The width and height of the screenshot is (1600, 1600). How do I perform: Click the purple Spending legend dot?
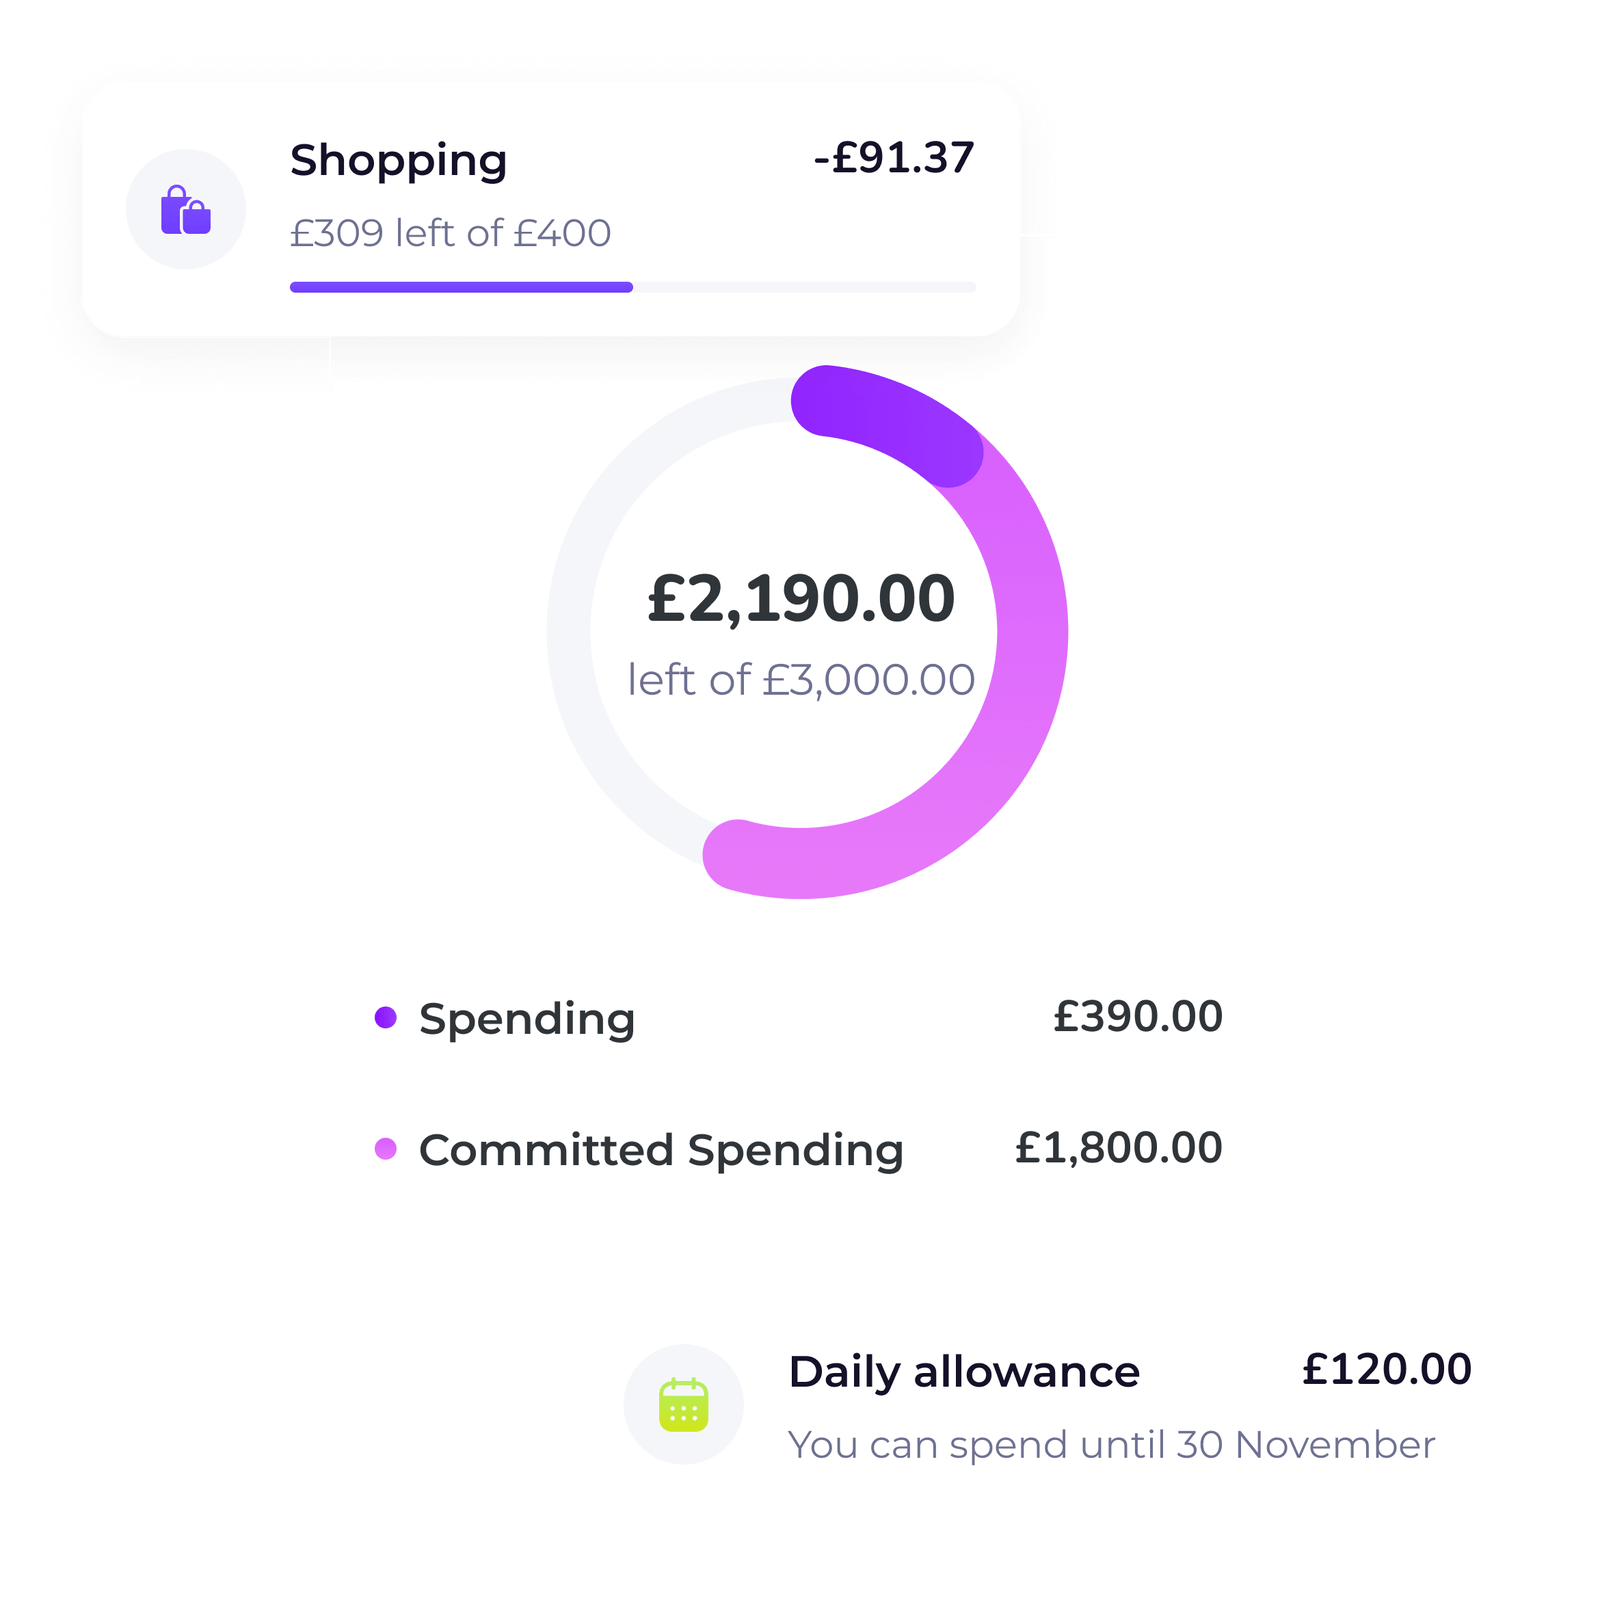(386, 1018)
